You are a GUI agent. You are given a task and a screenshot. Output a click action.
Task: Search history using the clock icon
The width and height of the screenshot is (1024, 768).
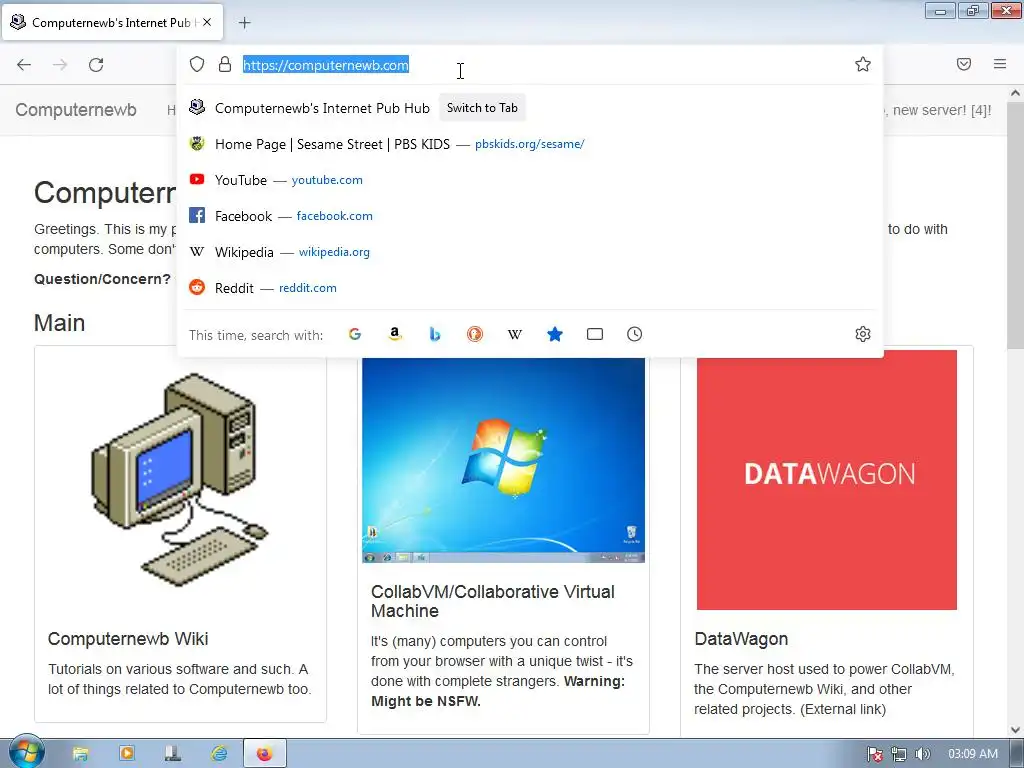[x=635, y=334]
